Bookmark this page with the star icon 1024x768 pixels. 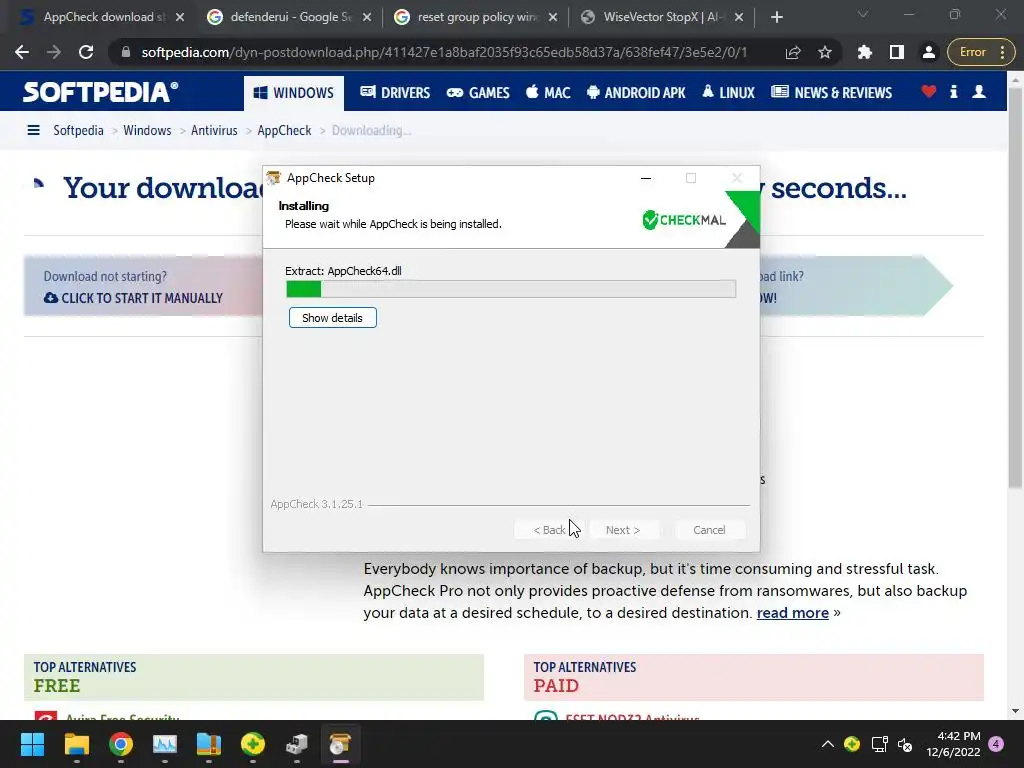pyautogui.click(x=825, y=52)
